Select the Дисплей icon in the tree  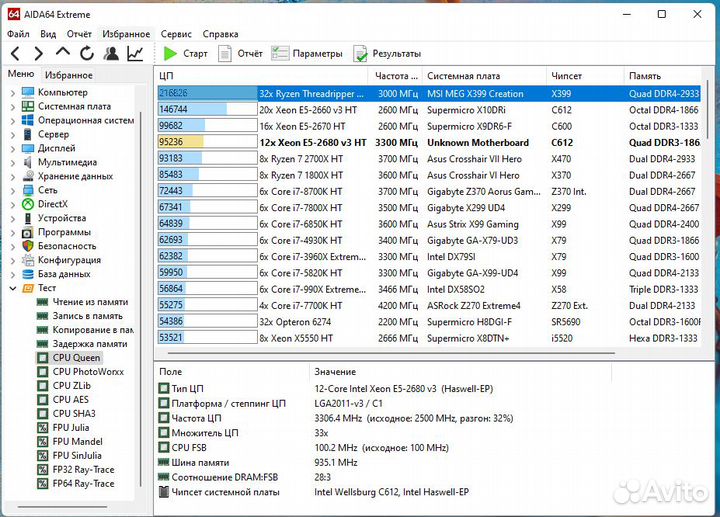tap(28, 148)
